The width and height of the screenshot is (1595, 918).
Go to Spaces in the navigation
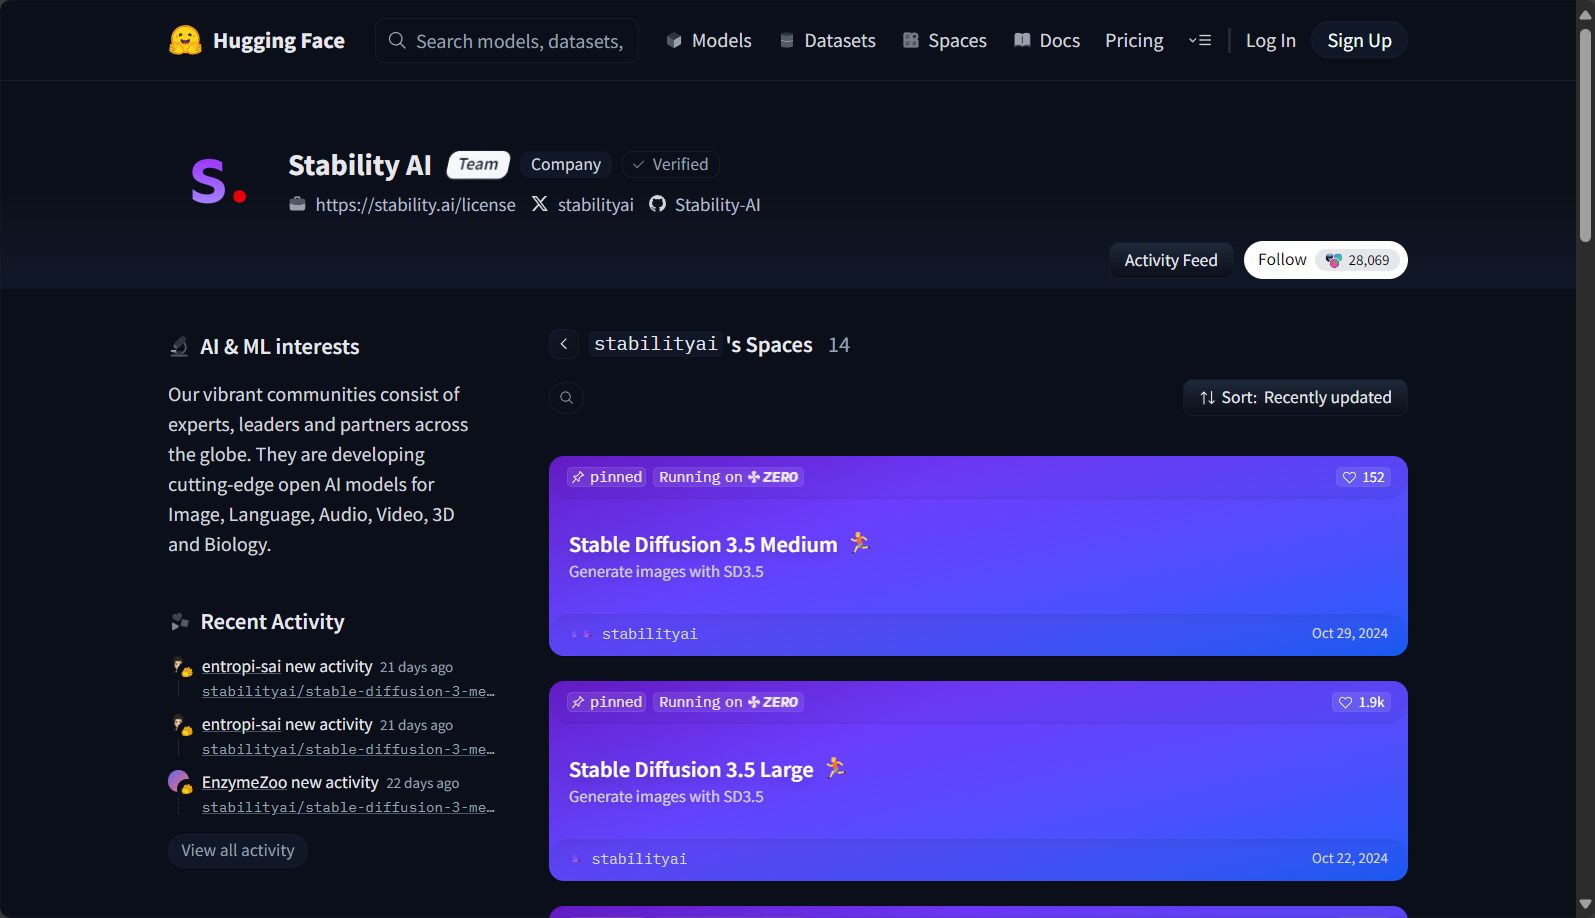coord(944,40)
